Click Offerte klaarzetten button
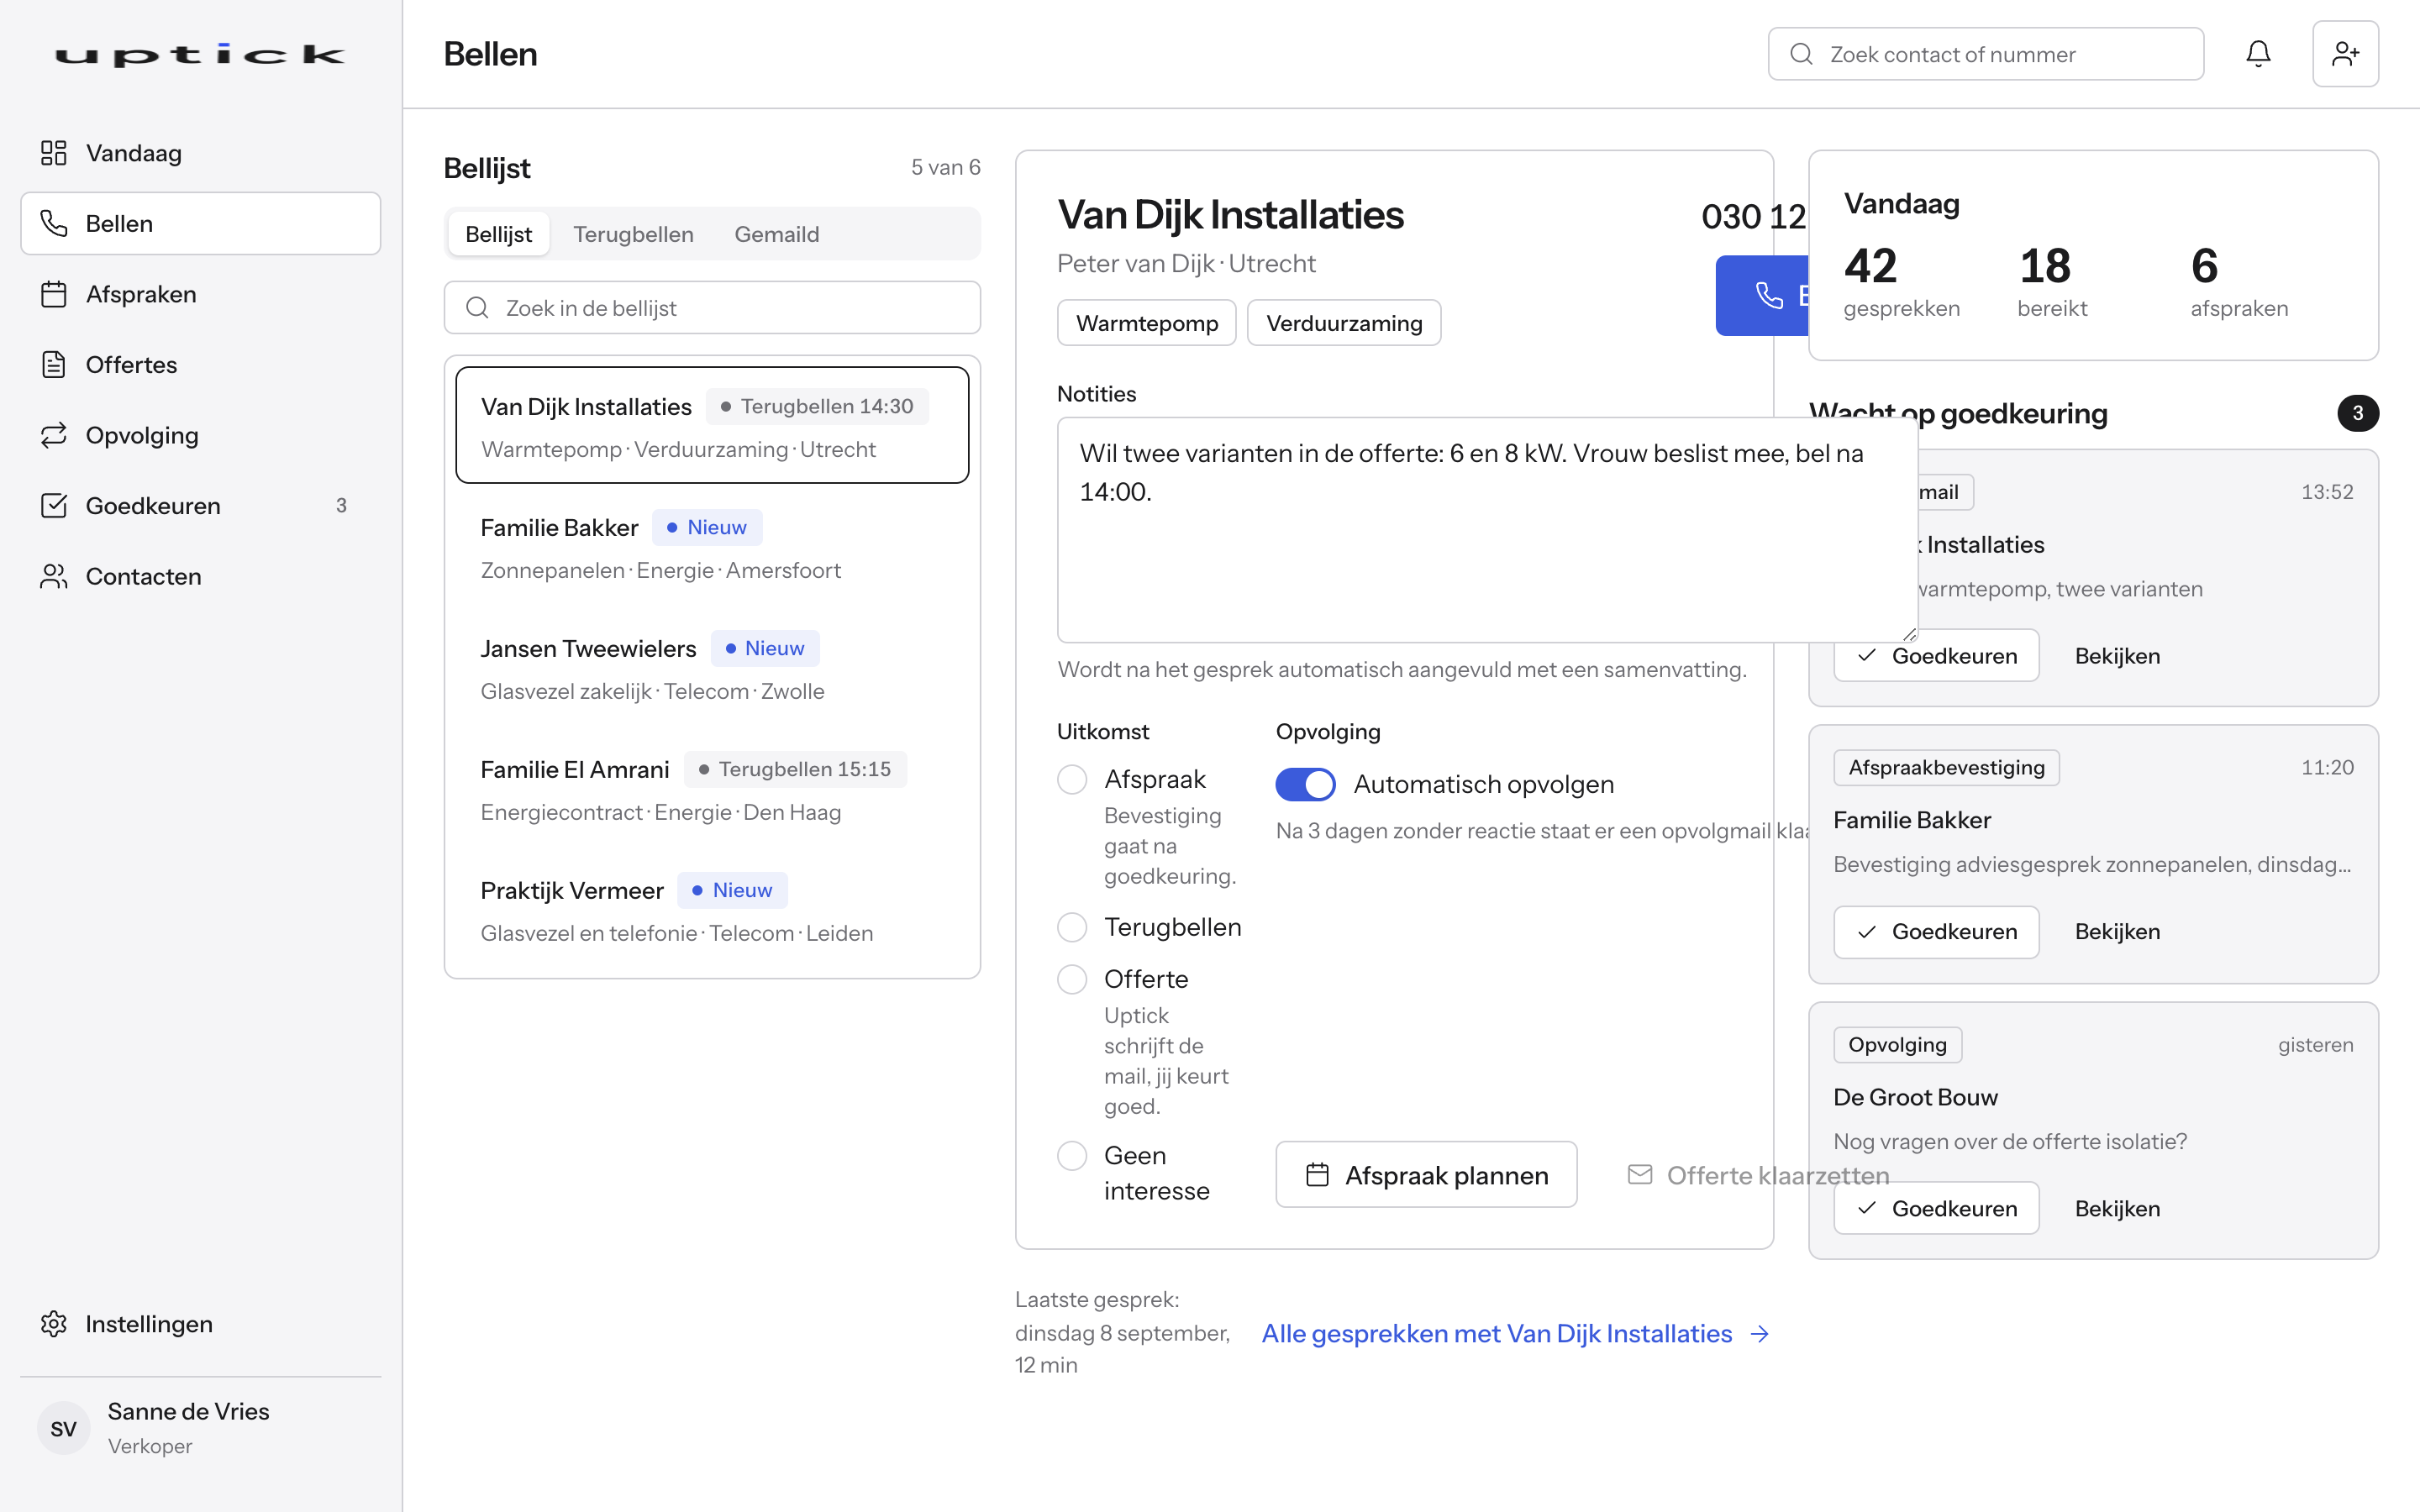 click(1758, 1175)
